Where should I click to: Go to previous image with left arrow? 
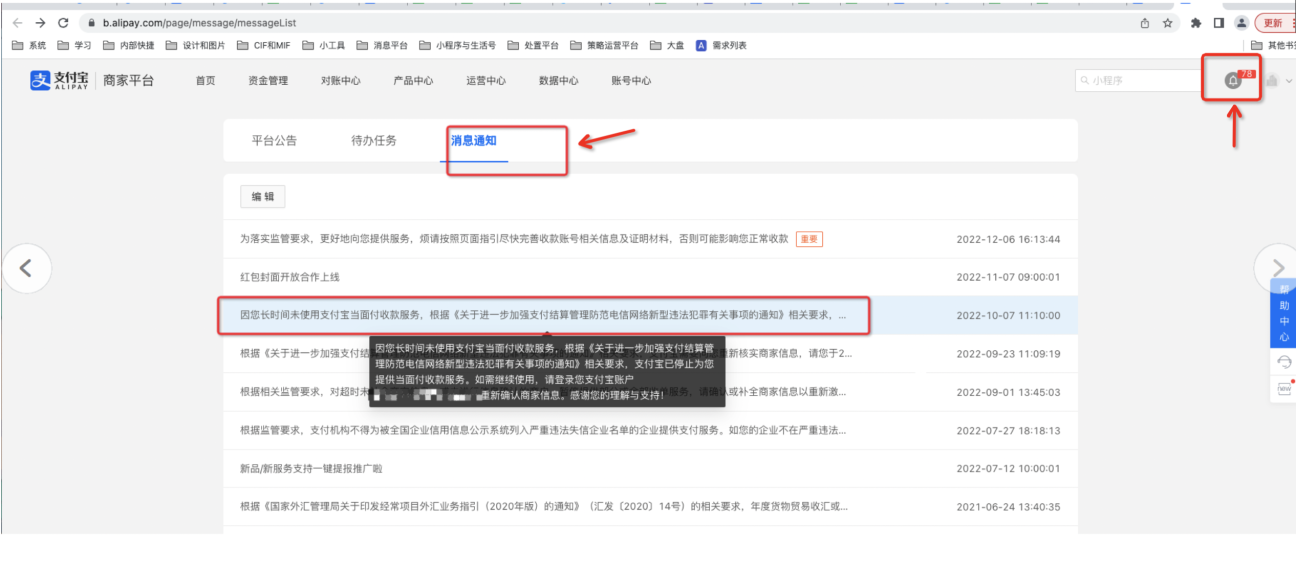(27, 268)
